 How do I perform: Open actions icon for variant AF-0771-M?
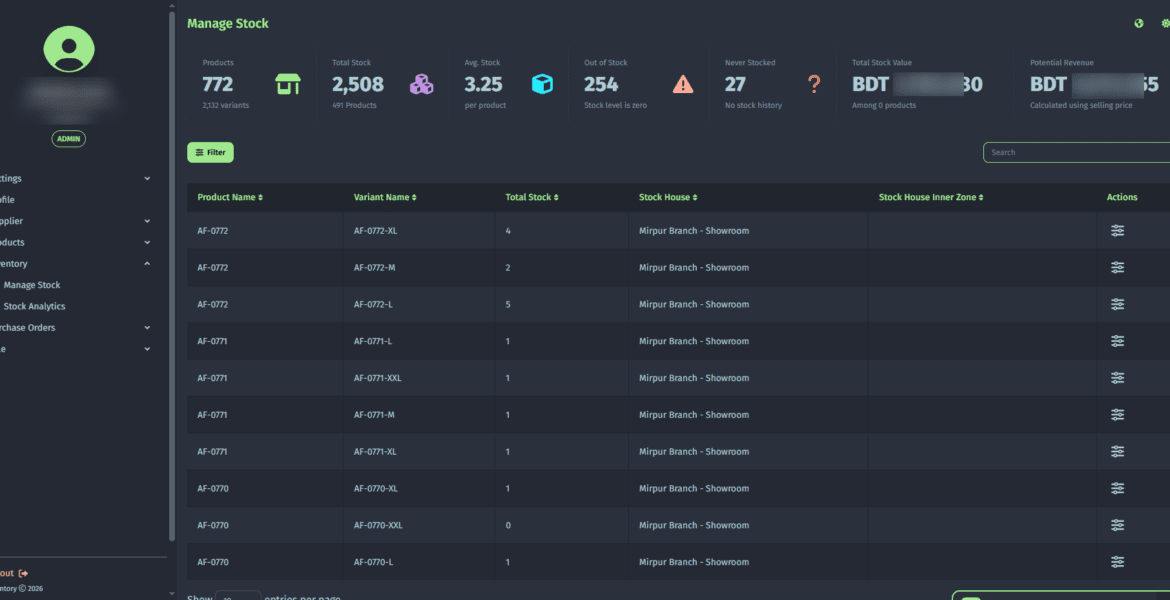tap(1117, 415)
